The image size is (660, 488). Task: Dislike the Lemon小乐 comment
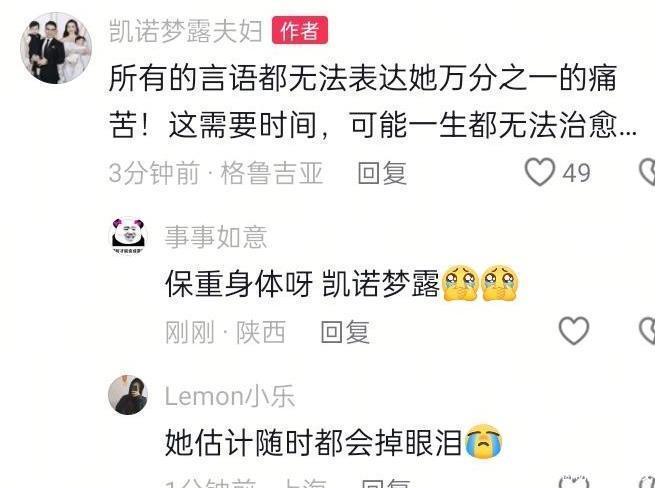[648, 482]
